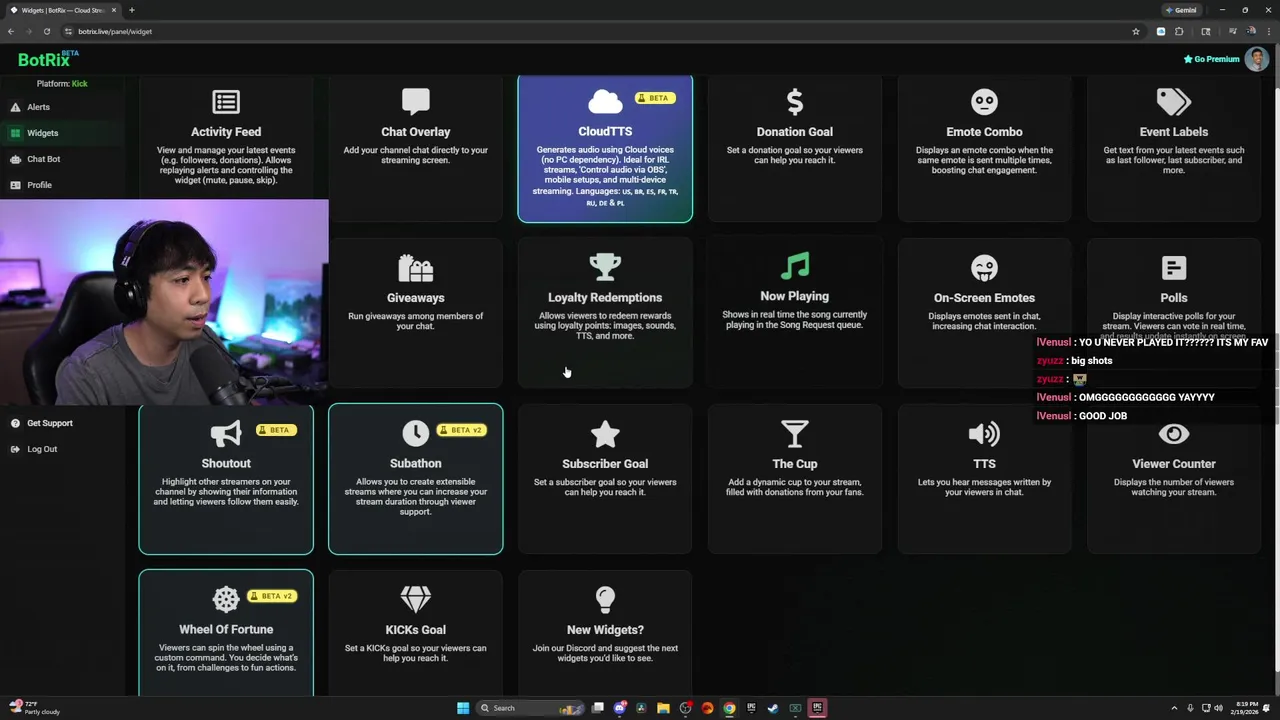Open the user avatar in the BotRix header
This screenshot has height=720, width=1280.
click(x=1257, y=59)
